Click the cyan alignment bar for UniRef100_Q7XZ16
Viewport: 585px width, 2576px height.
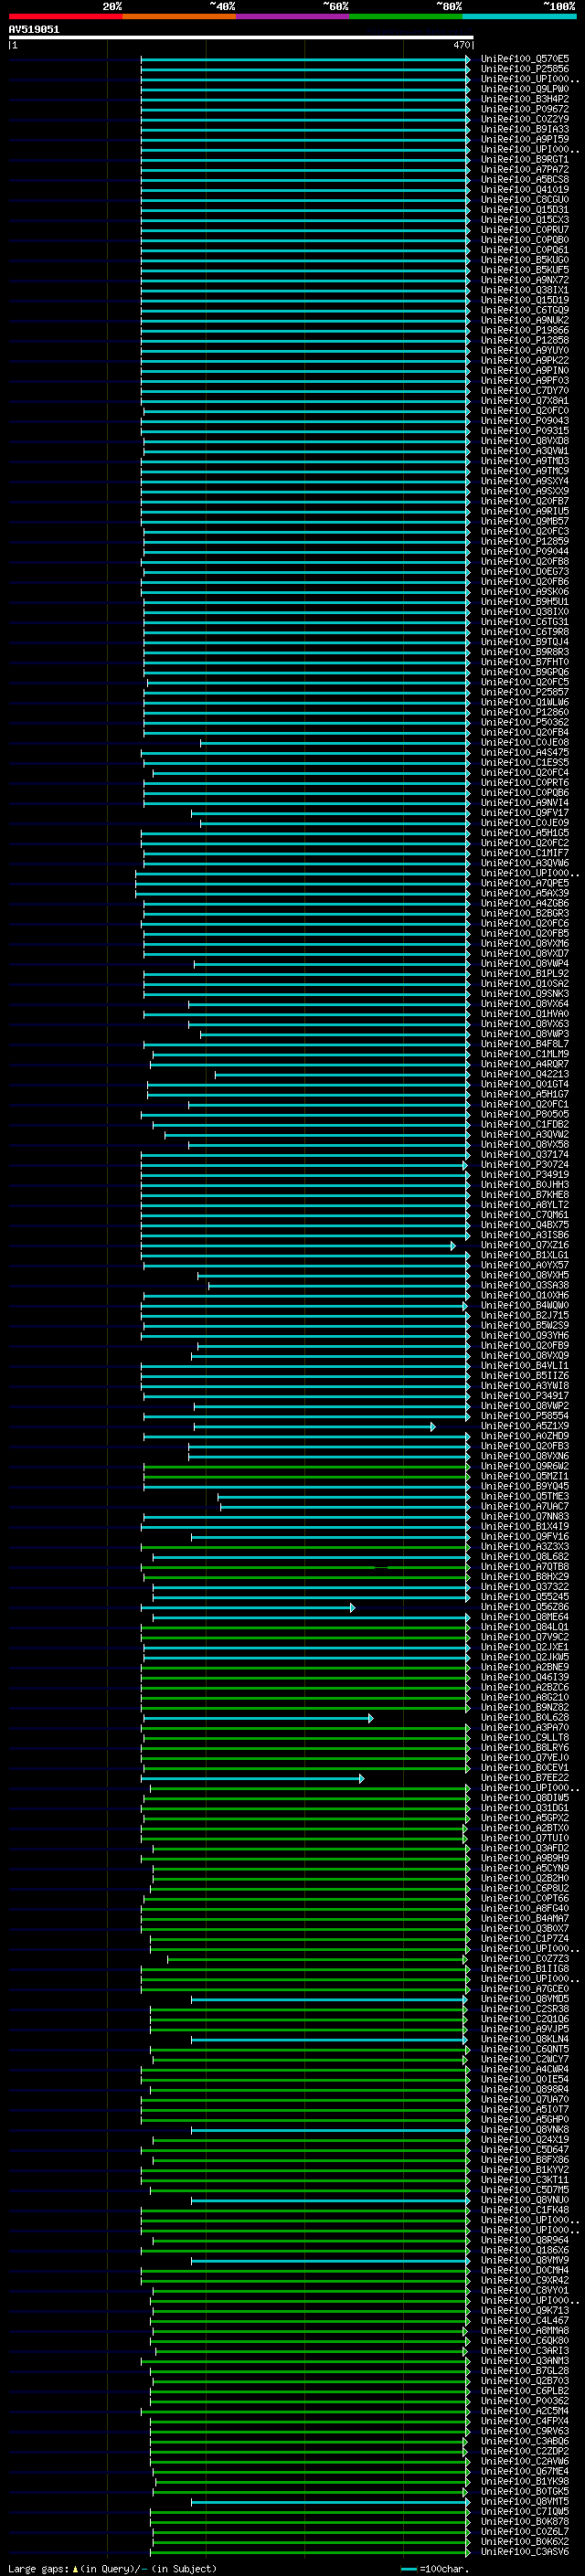298,1246
